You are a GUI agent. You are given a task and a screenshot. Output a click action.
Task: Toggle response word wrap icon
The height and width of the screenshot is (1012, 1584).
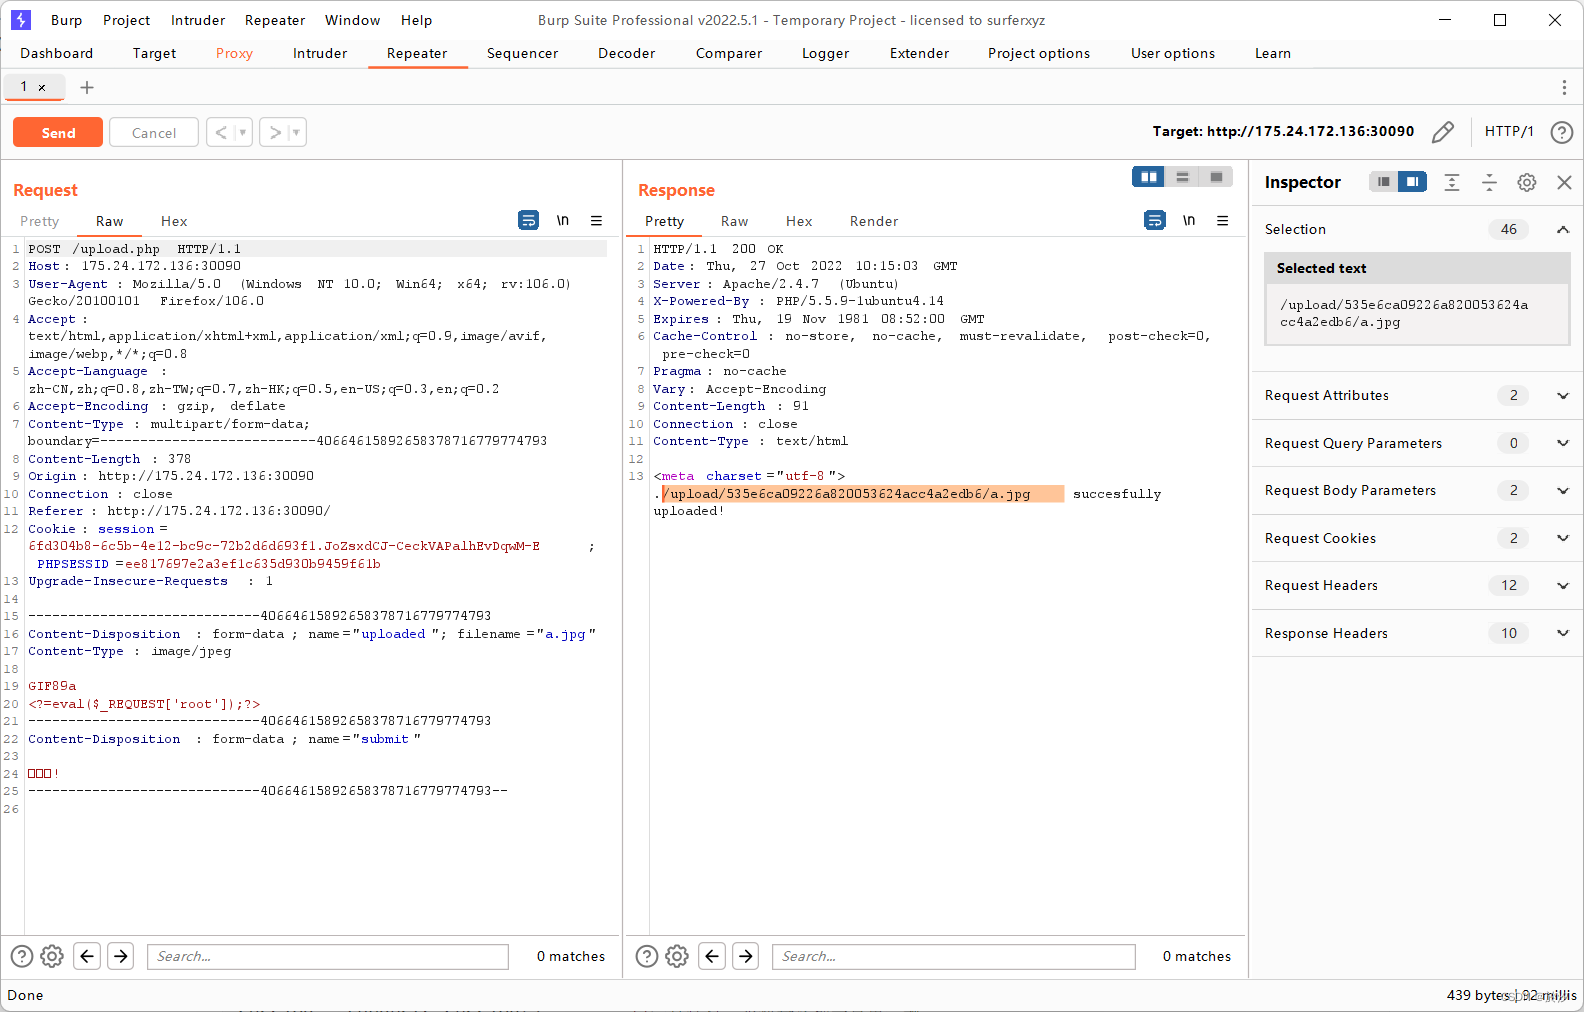point(1154,220)
